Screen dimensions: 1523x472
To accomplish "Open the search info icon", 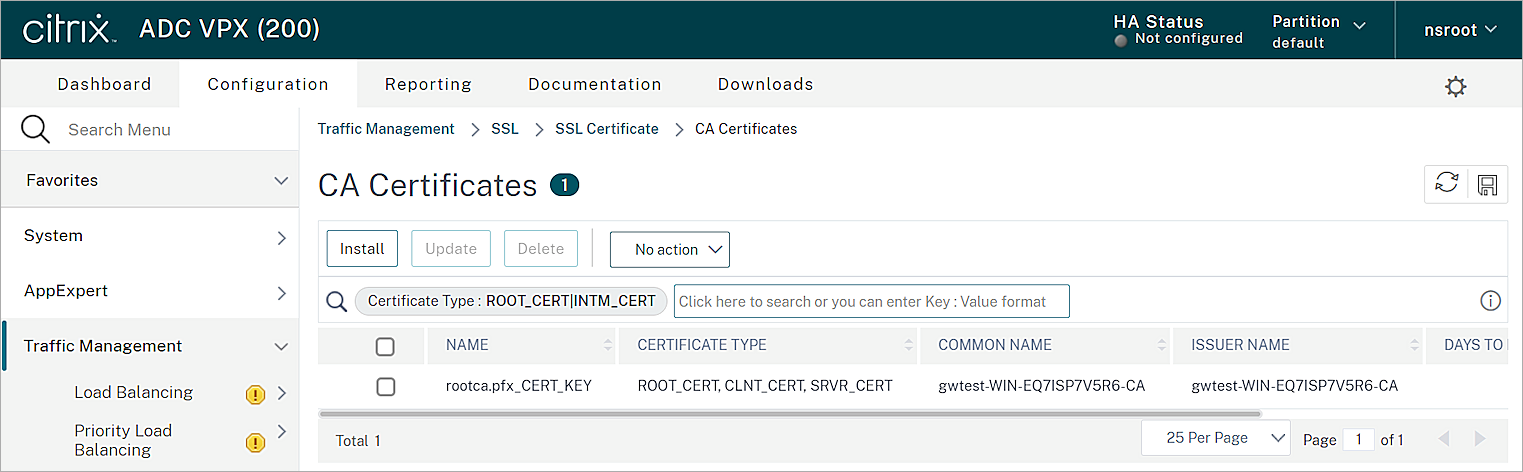I will [1490, 301].
